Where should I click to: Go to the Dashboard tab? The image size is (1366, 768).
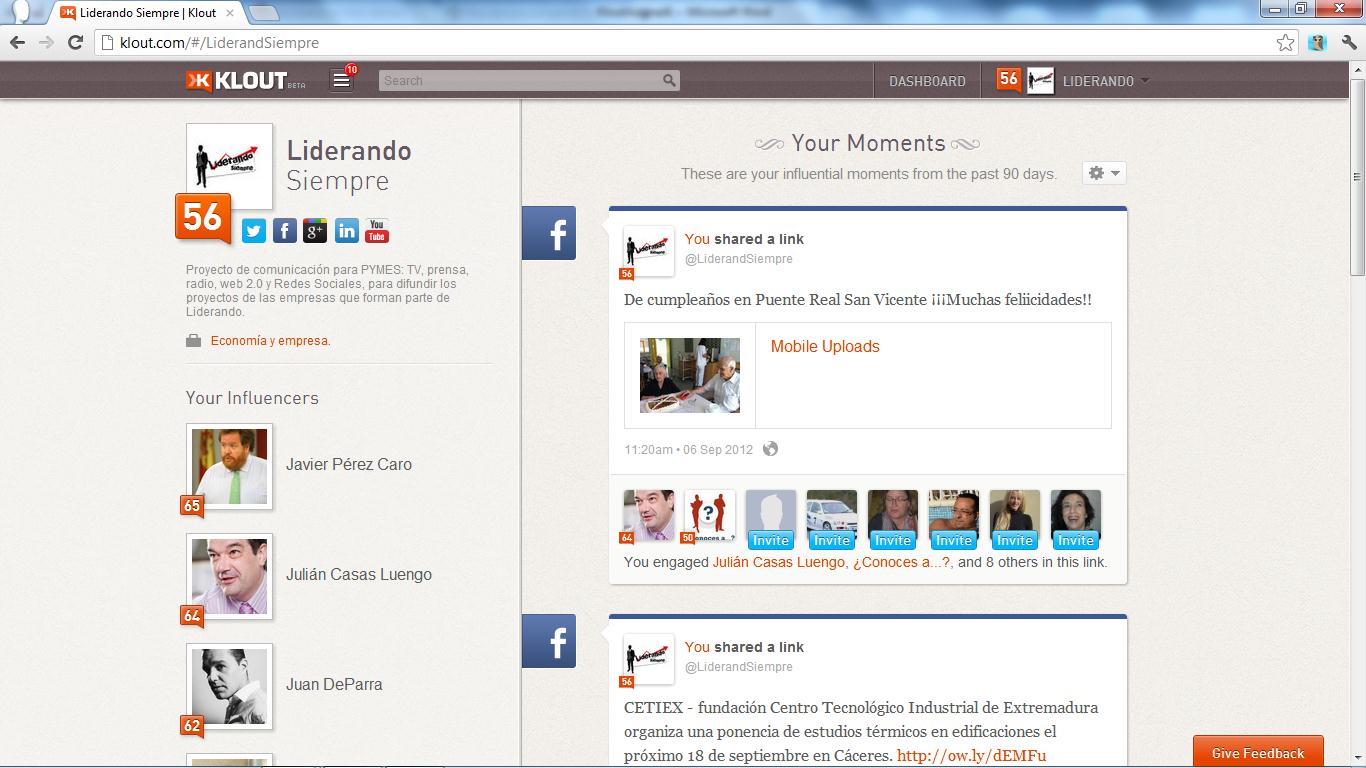pos(927,81)
